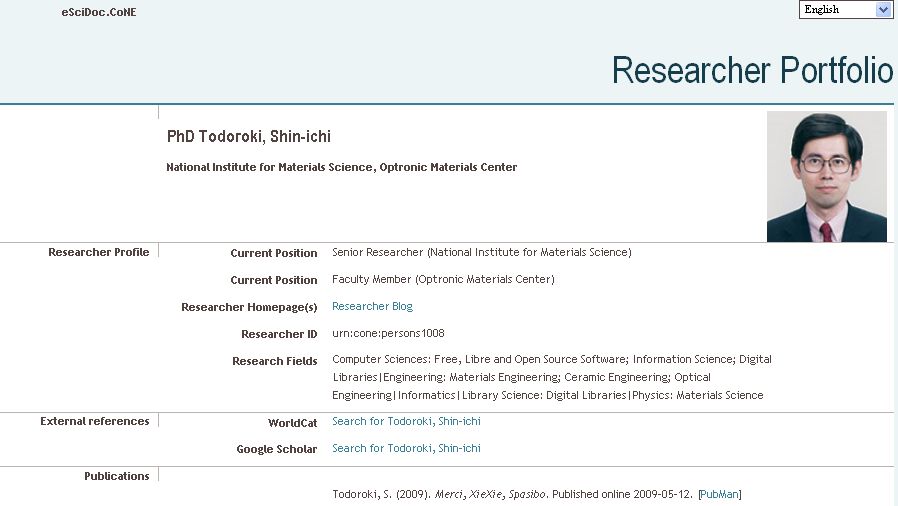The width and height of the screenshot is (898, 506).
Task: Click the Researcher Portfolio page heading
Action: tap(751, 71)
